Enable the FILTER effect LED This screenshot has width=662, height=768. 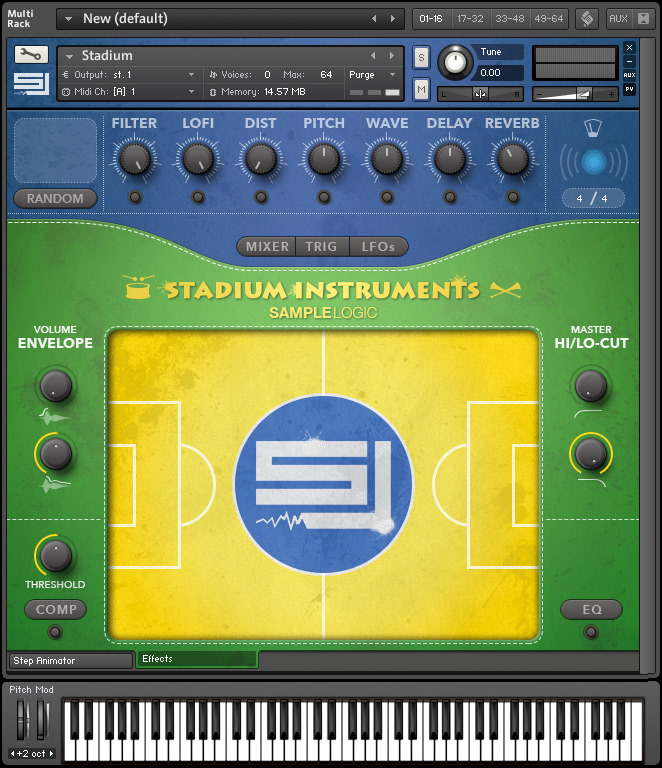(x=135, y=197)
